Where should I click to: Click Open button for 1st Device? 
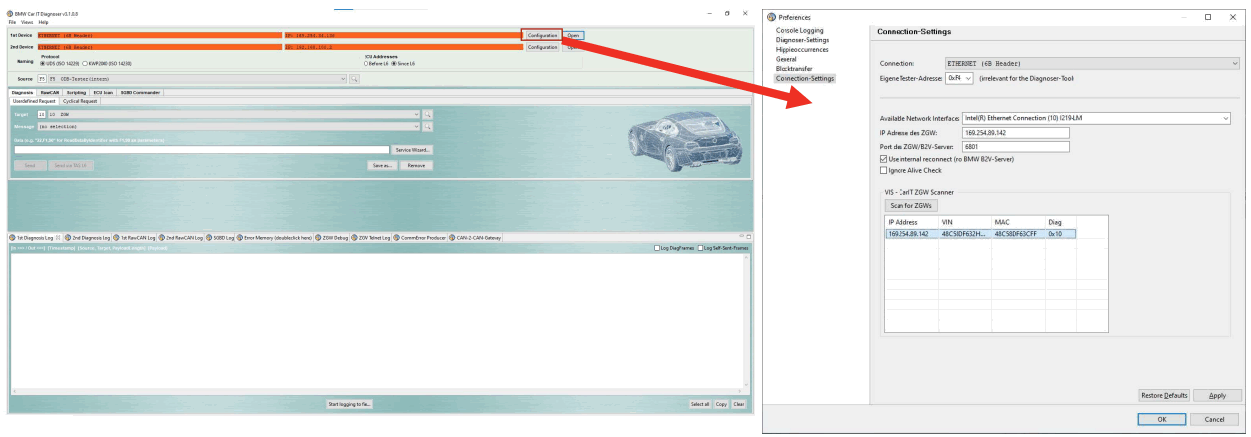click(x=573, y=35)
